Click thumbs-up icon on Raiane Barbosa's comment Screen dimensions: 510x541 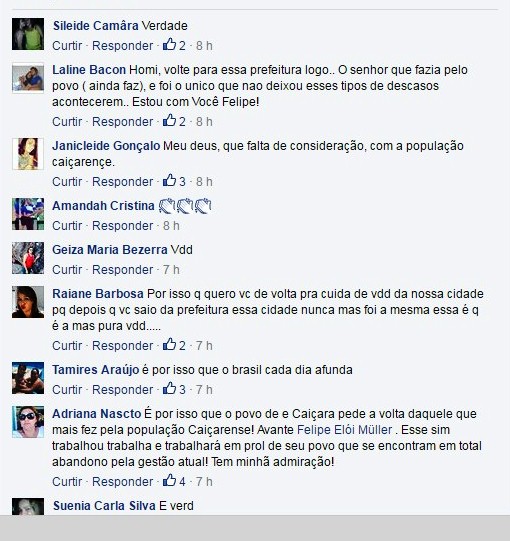[169, 344]
